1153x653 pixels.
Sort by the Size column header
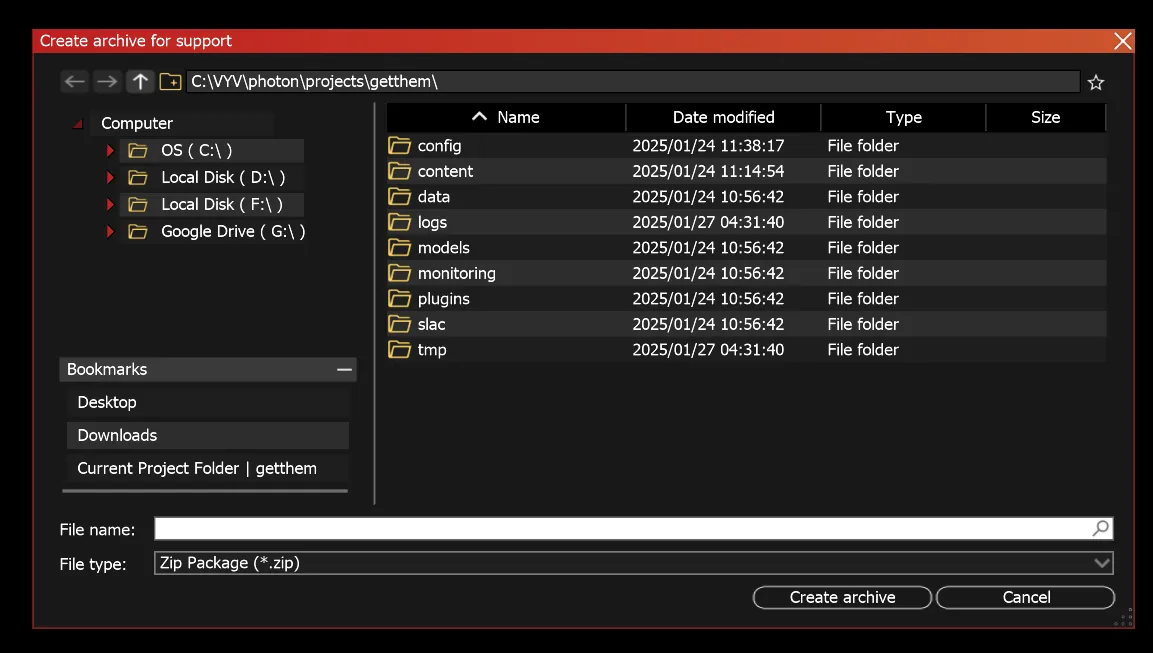(1045, 118)
